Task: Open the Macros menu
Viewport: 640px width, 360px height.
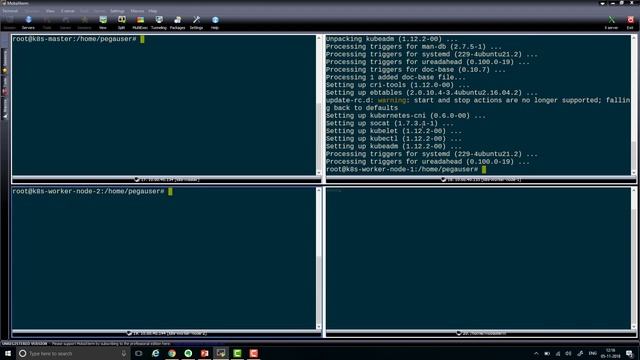Action: (x=138, y=11)
